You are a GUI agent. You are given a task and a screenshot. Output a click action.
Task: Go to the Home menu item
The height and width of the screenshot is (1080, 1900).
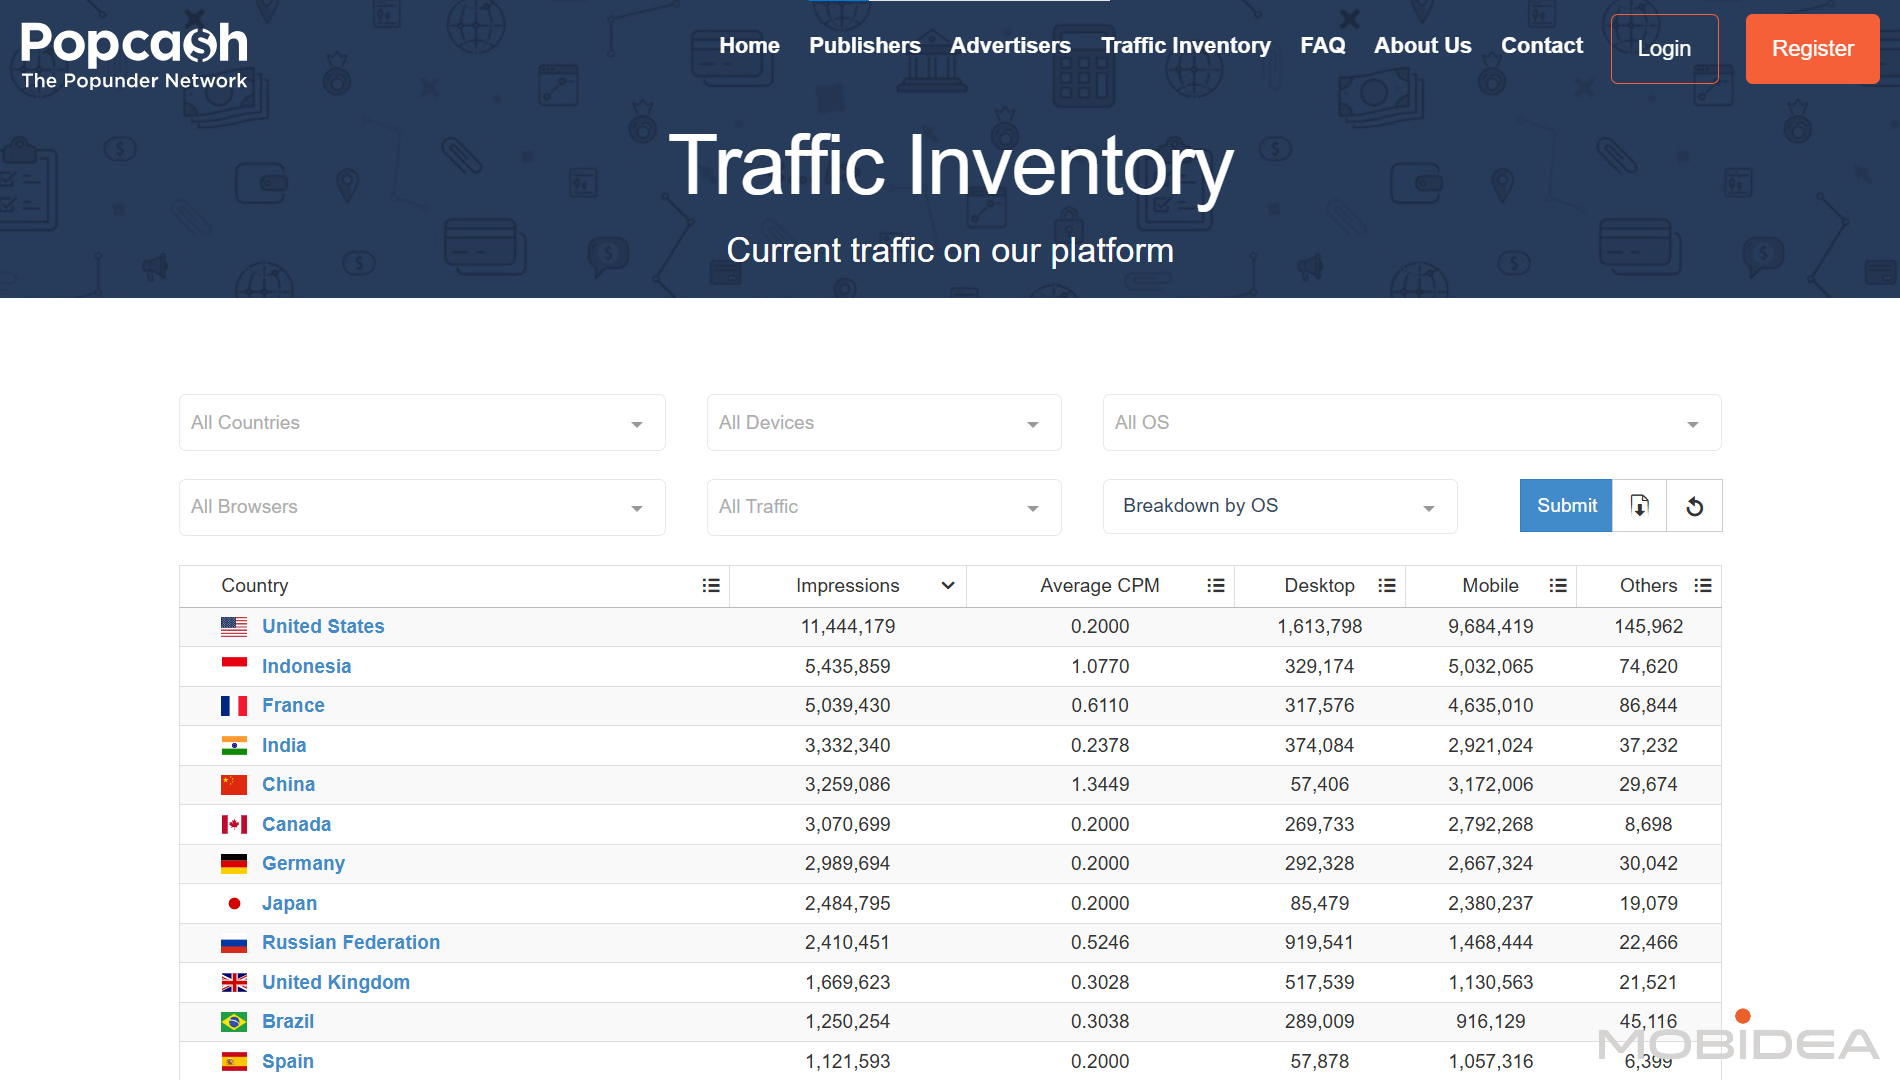coord(749,45)
